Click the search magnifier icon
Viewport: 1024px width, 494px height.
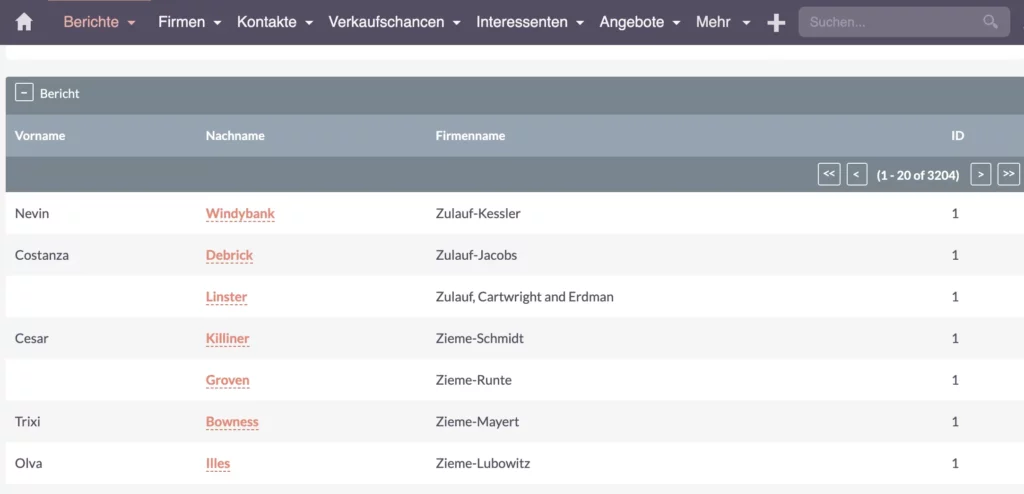coord(990,22)
